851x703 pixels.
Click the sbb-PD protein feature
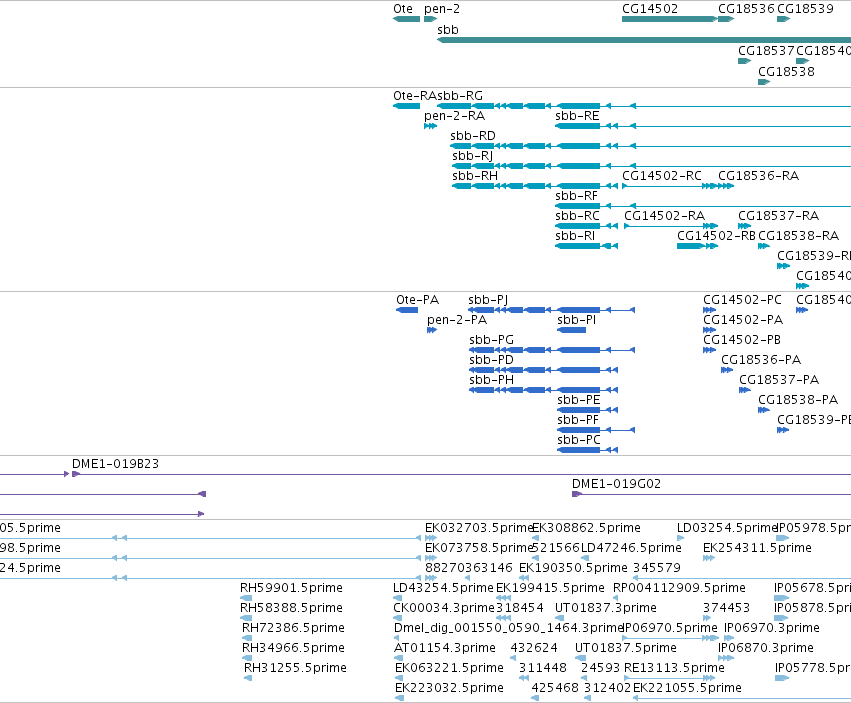coord(543,370)
